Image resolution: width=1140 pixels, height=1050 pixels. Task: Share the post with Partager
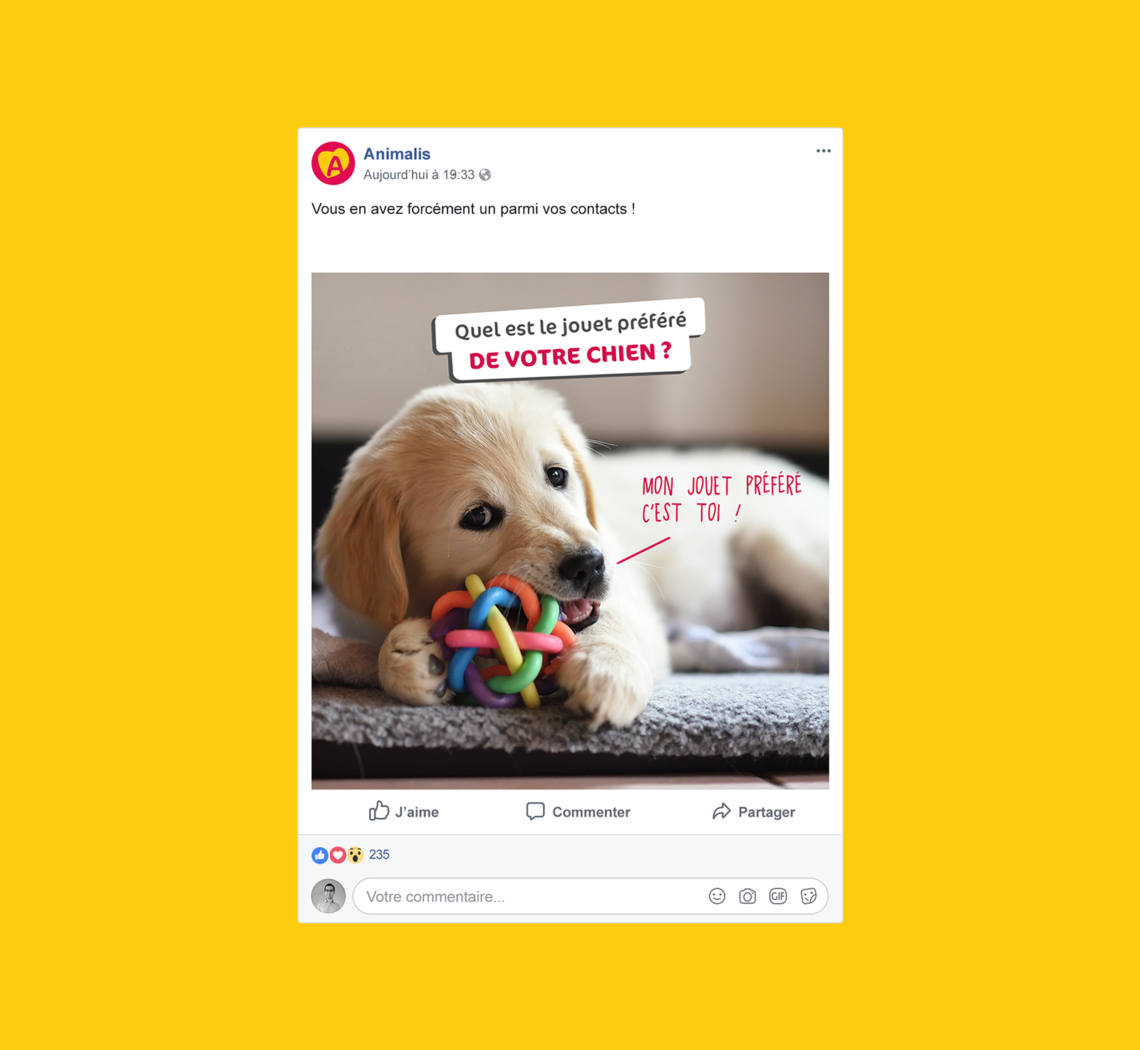(753, 811)
